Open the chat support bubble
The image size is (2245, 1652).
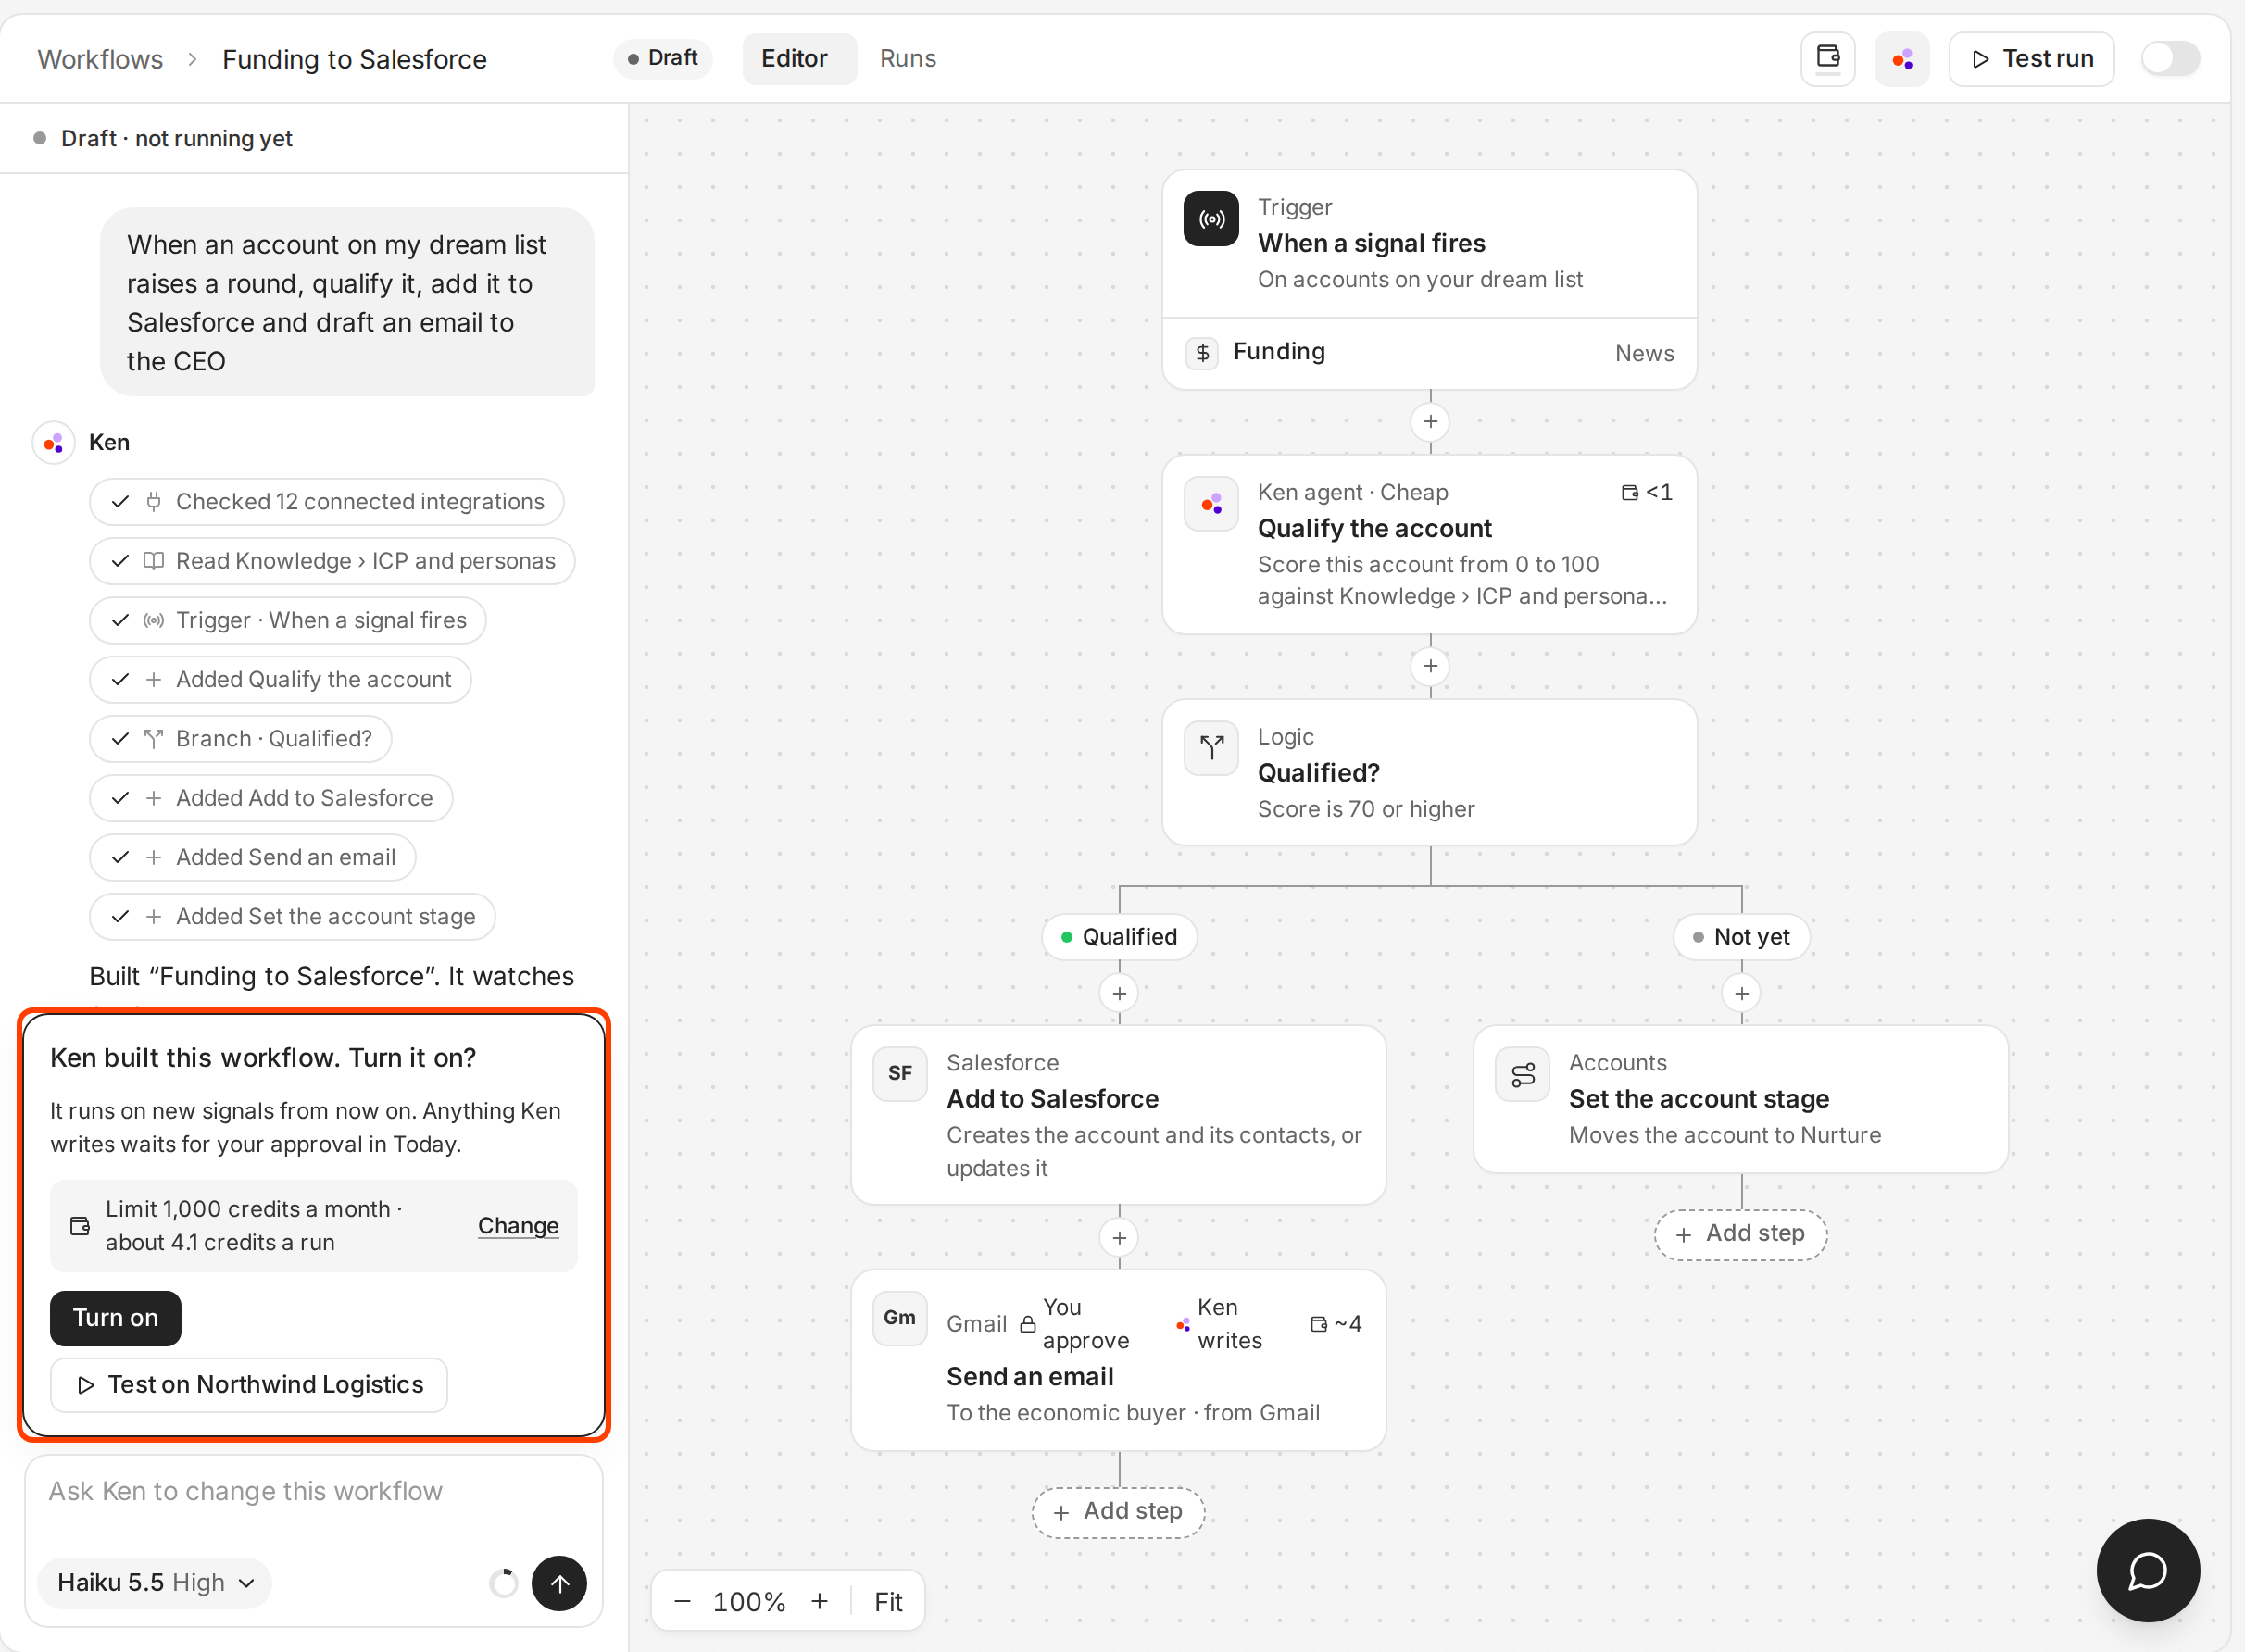point(2147,1570)
